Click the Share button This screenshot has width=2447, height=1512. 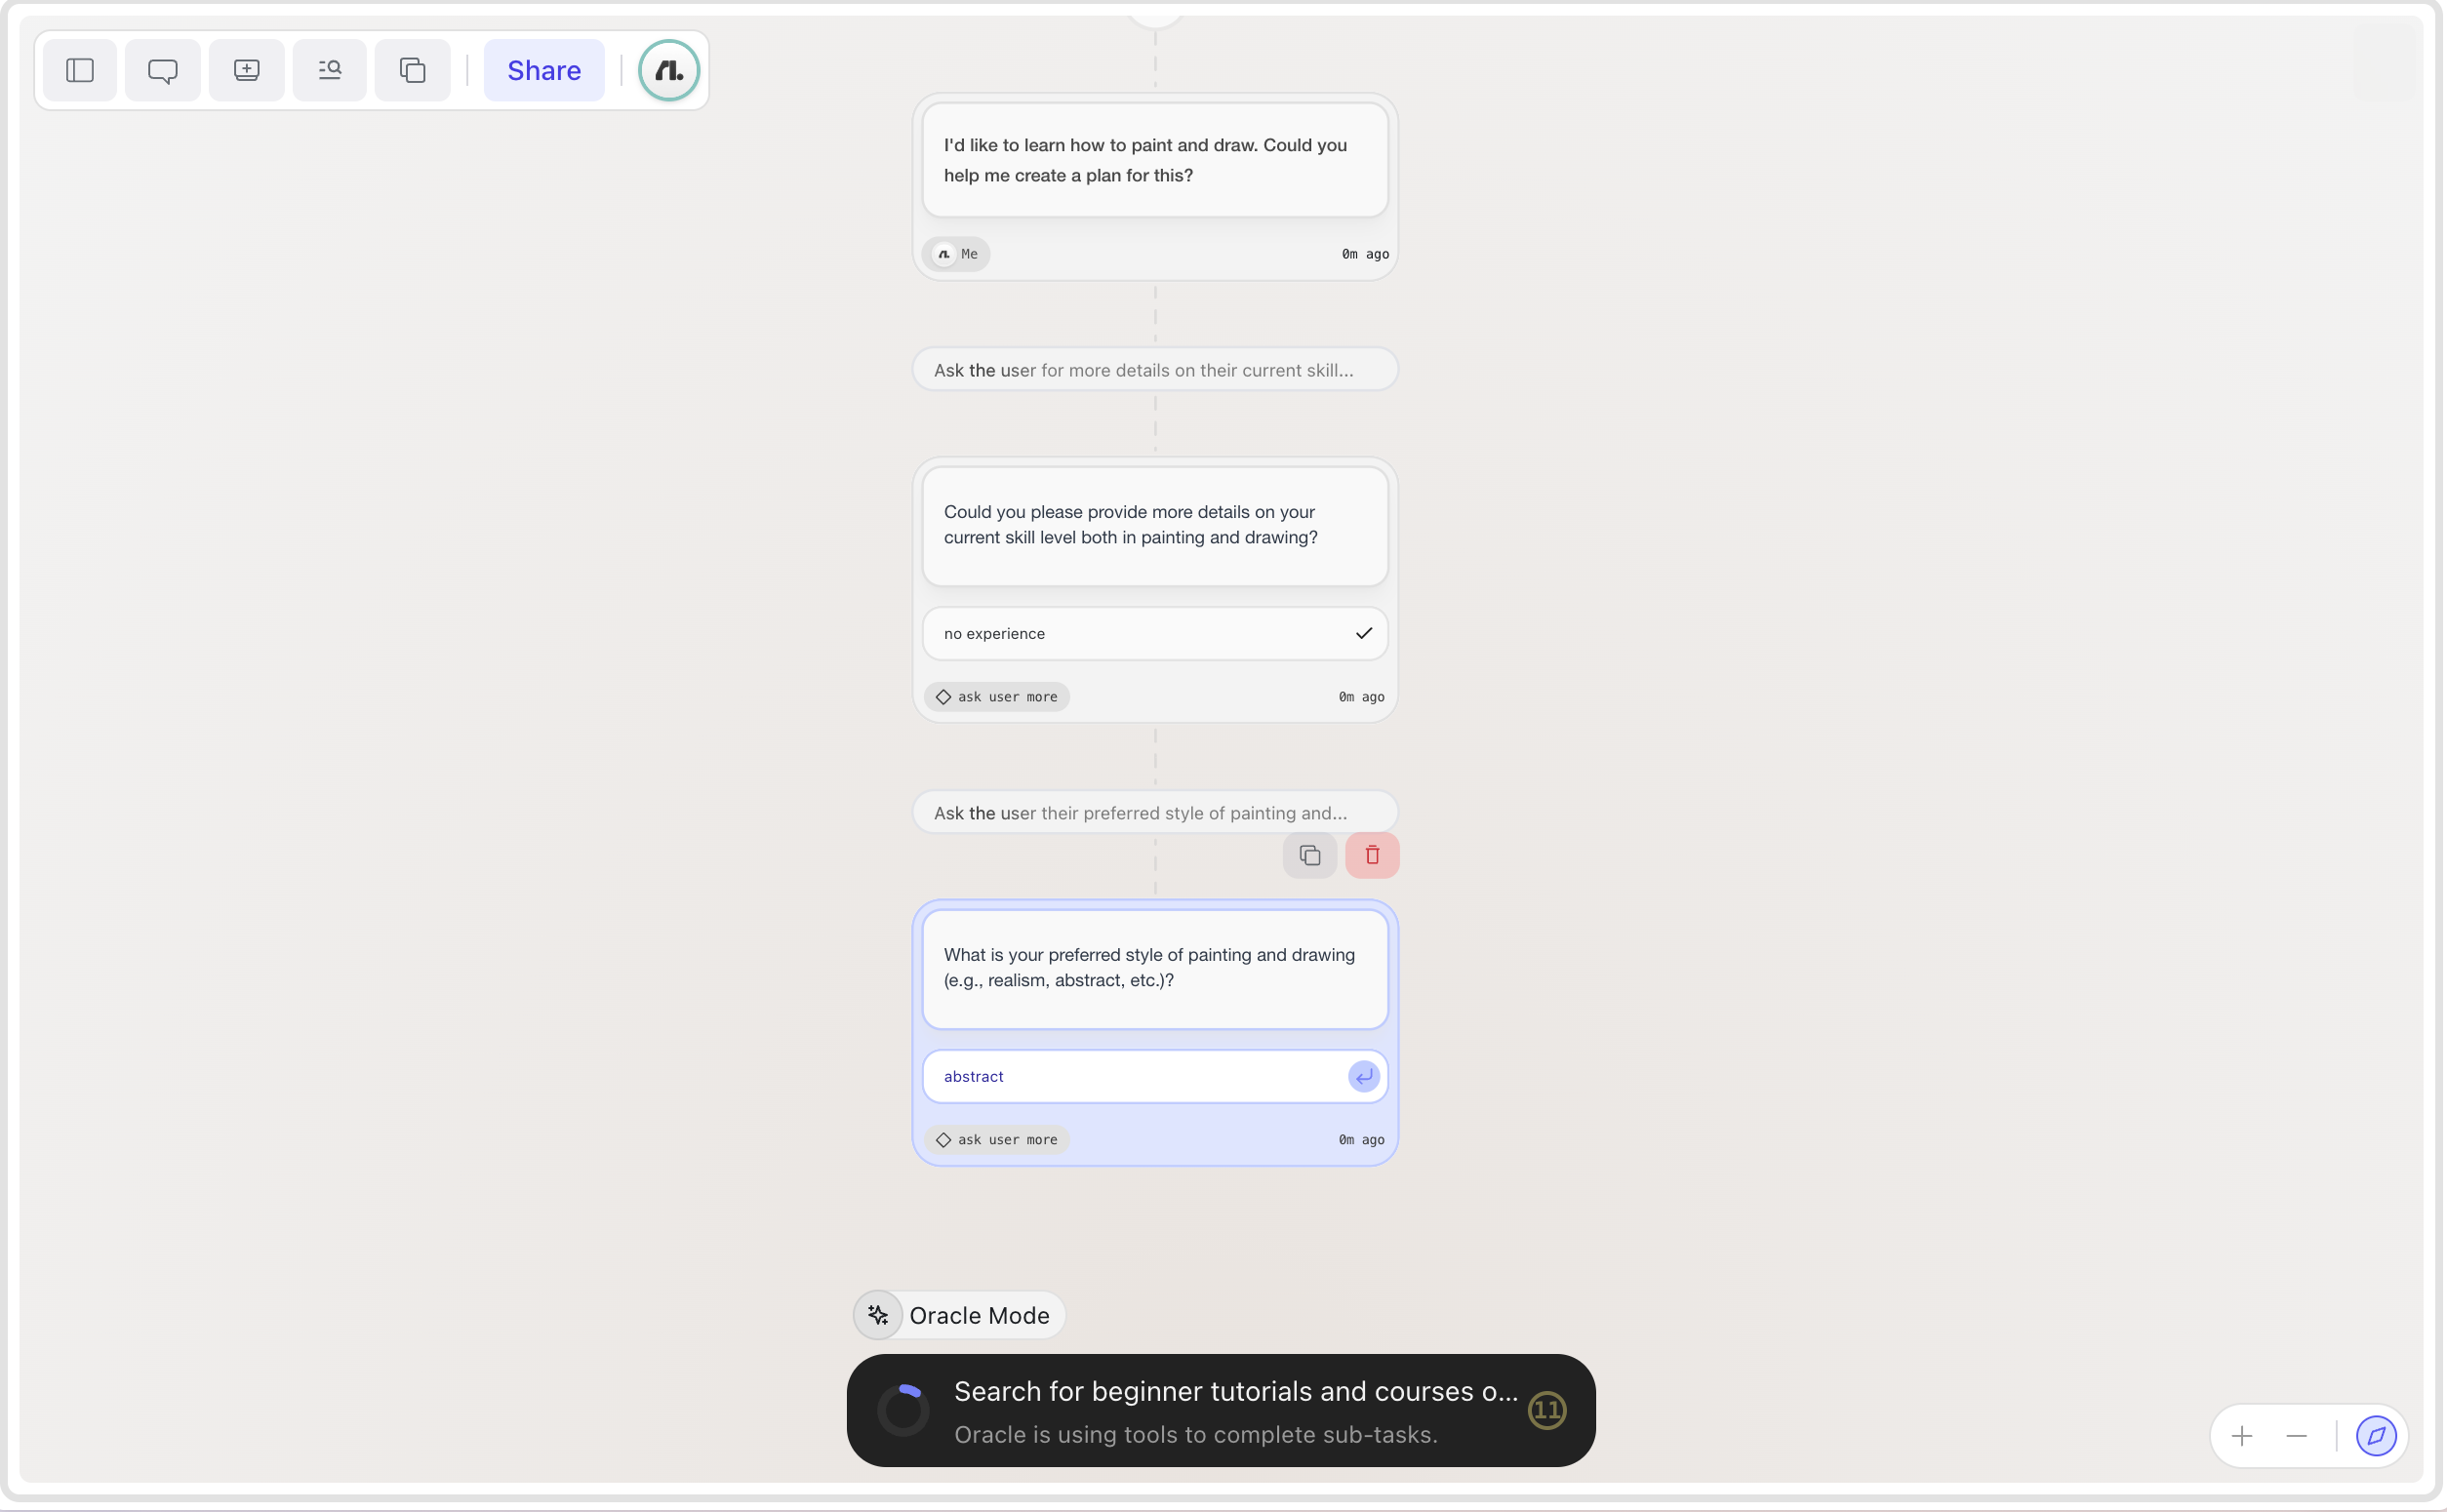coord(544,70)
